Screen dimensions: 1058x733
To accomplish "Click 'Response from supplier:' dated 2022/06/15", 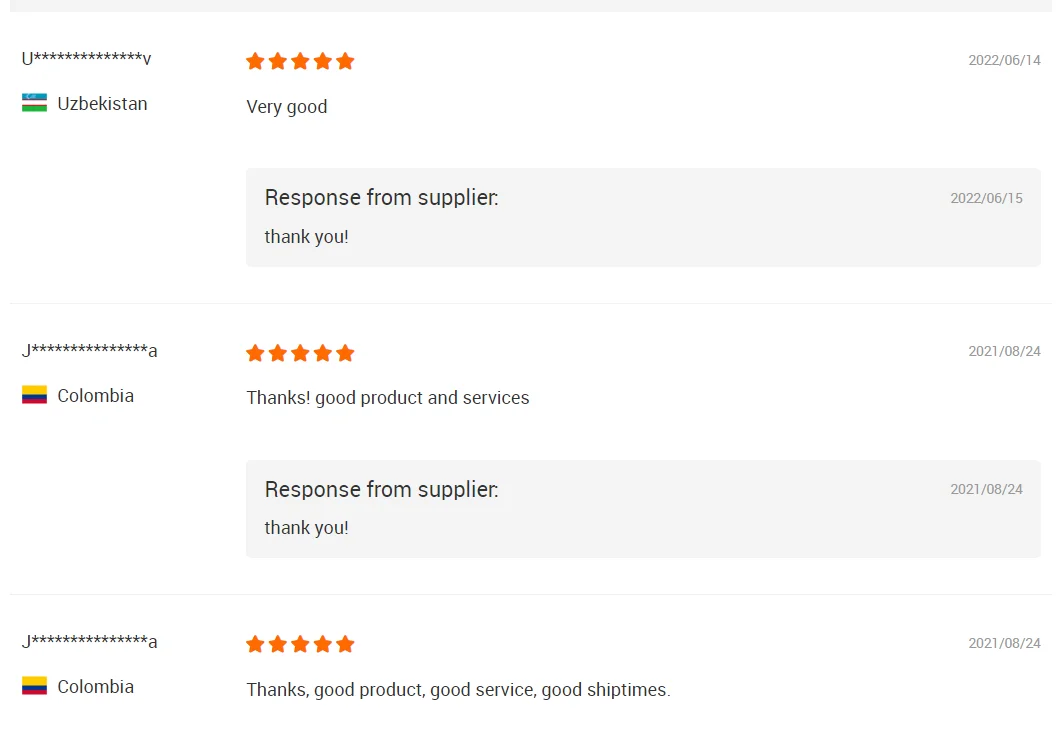I will 381,198.
